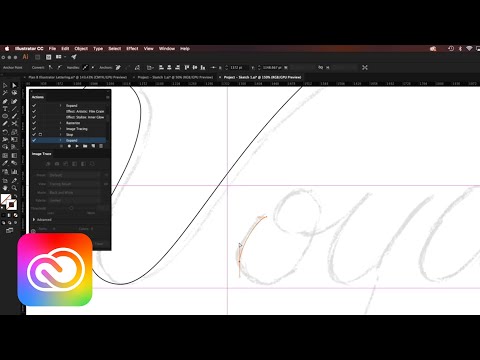Expand the Image Tracing action step
The height and width of the screenshot is (360, 480).
60,129
